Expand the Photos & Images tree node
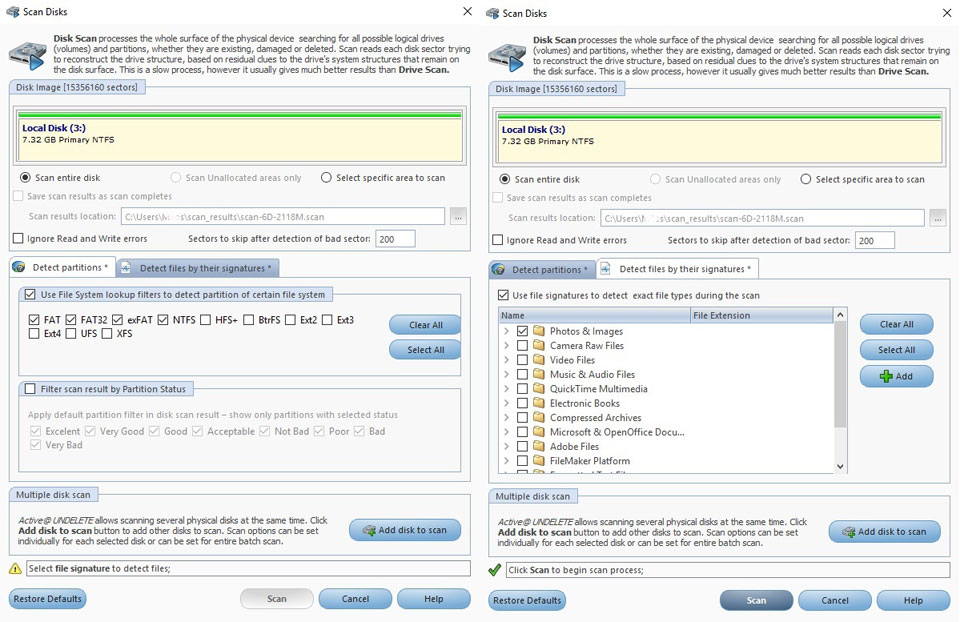This screenshot has height=622, width=960. (x=506, y=331)
